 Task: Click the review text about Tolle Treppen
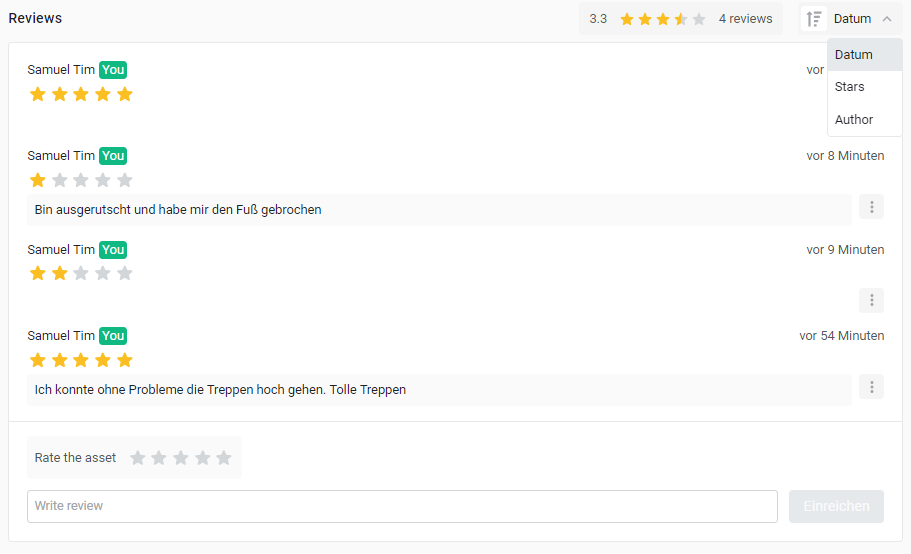click(x=220, y=390)
